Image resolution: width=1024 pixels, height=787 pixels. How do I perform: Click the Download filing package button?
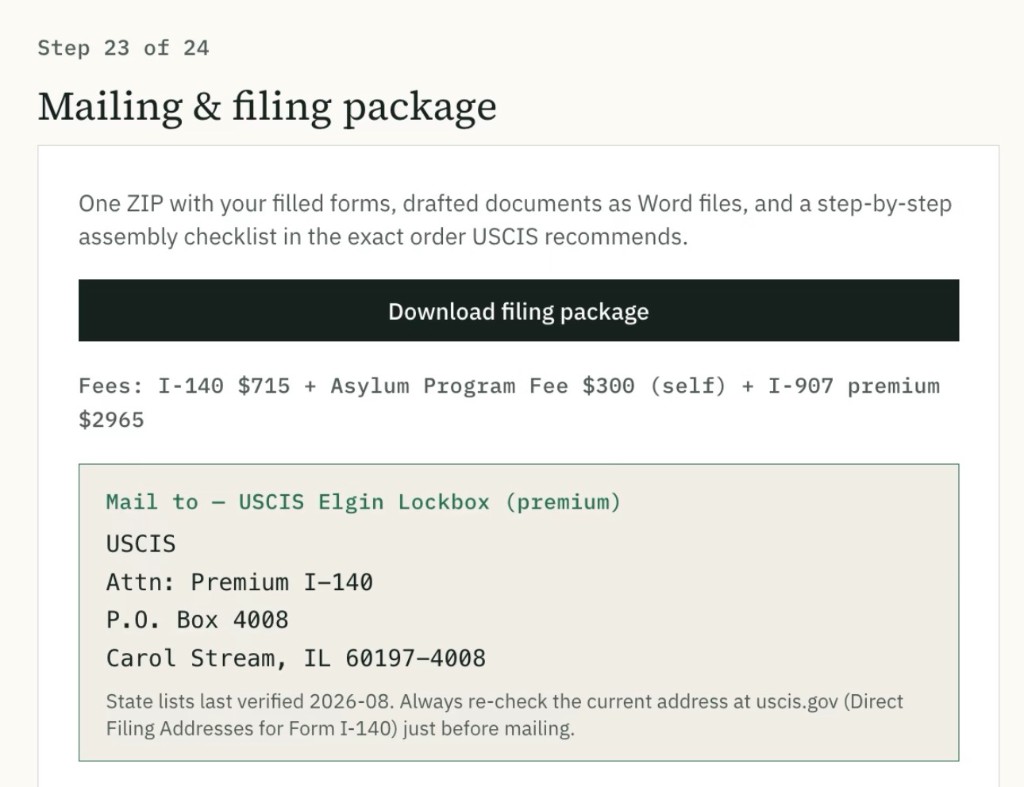519,310
